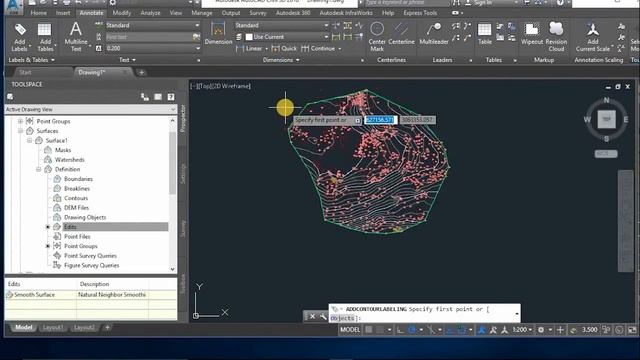Click the Find text search icon
The width and height of the screenshot is (640, 360).
(196, 37)
